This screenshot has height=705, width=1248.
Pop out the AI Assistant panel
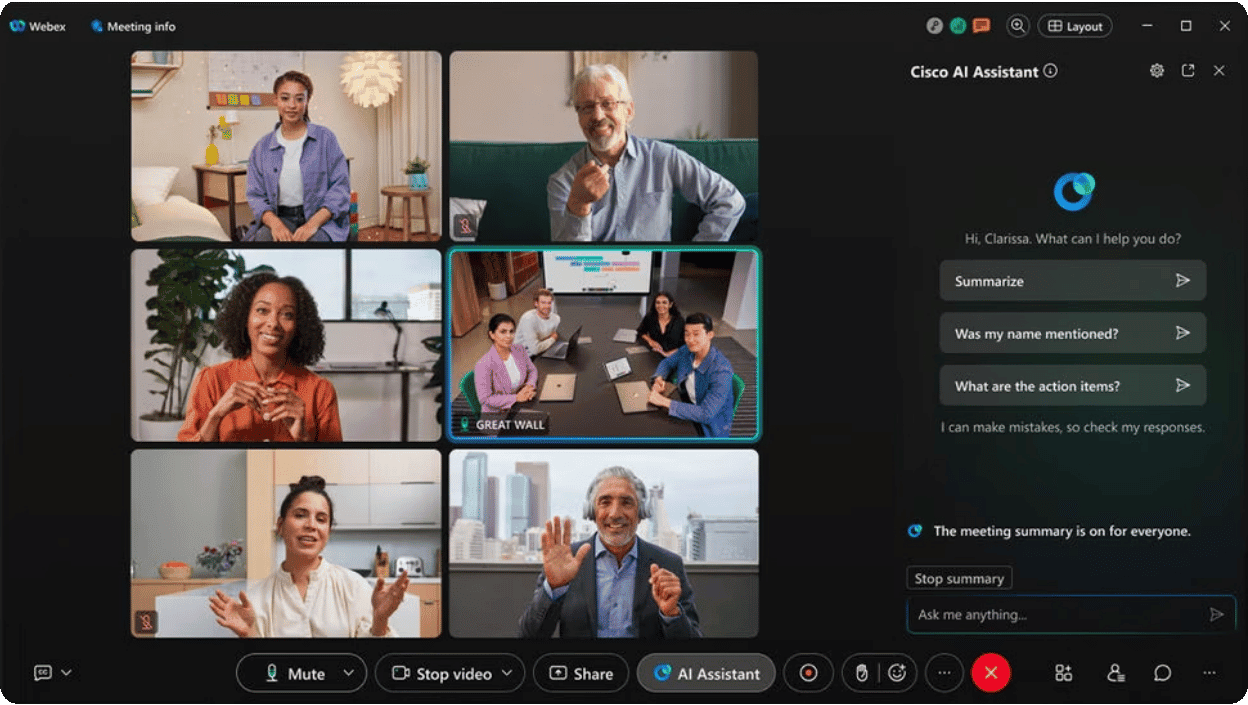tap(1188, 71)
